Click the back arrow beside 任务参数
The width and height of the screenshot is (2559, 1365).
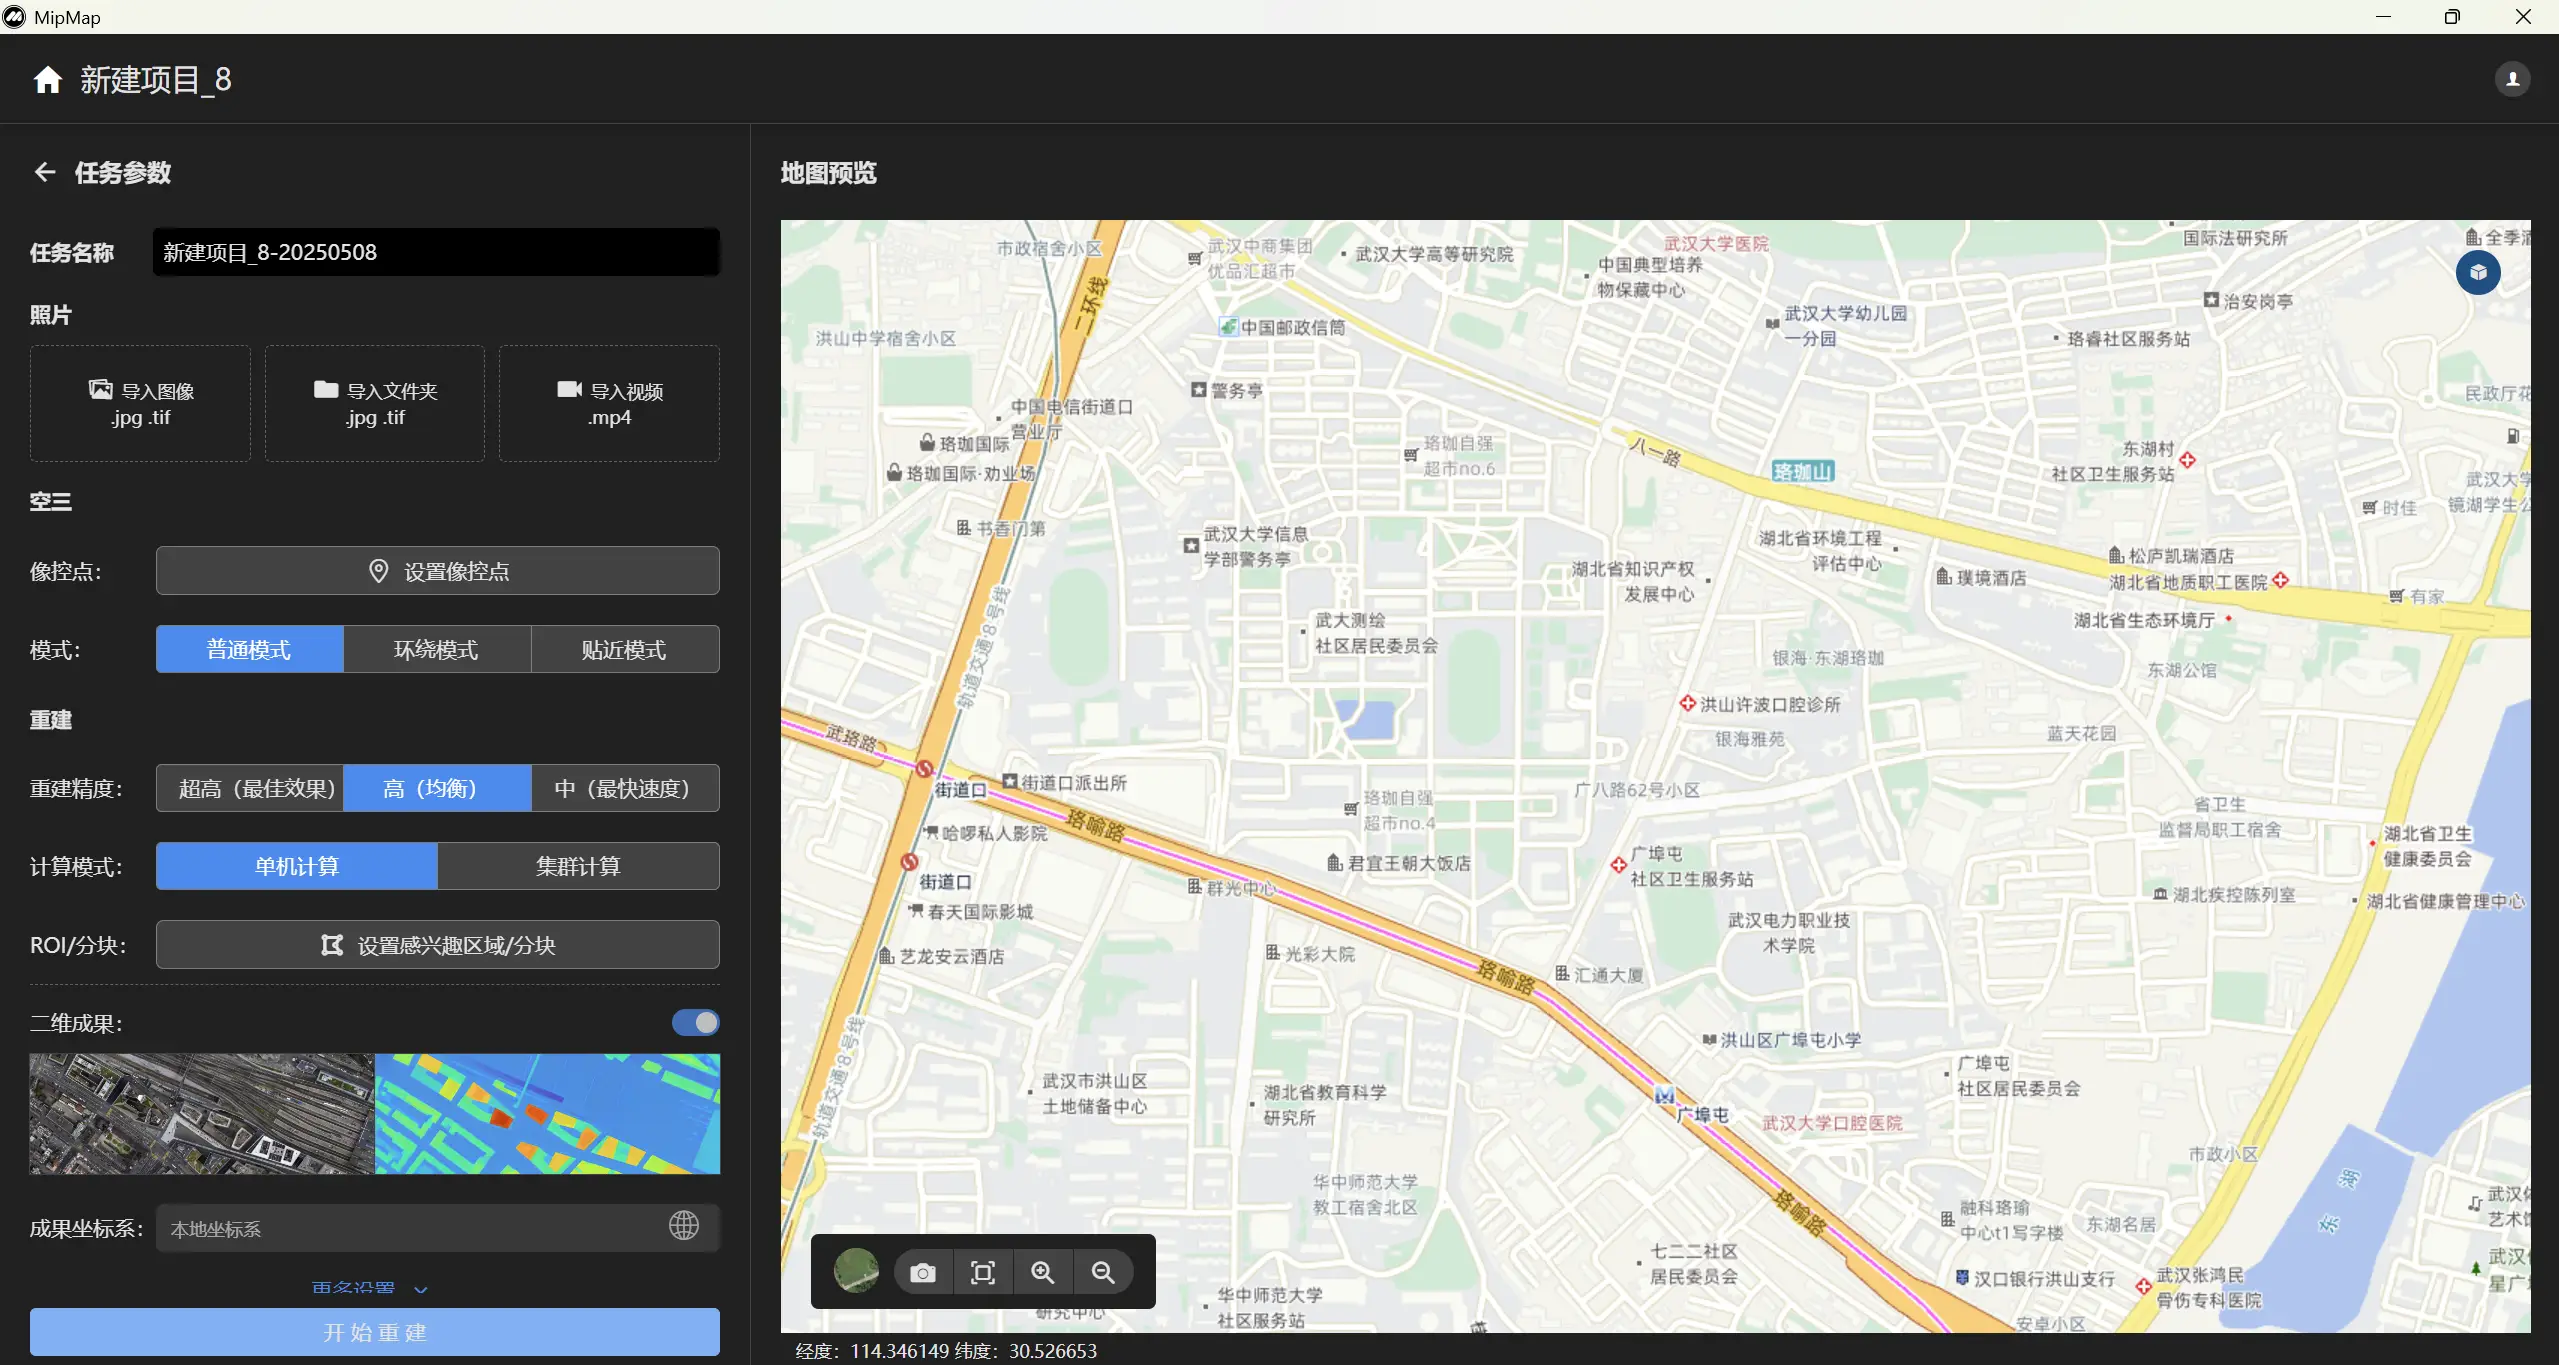click(44, 172)
